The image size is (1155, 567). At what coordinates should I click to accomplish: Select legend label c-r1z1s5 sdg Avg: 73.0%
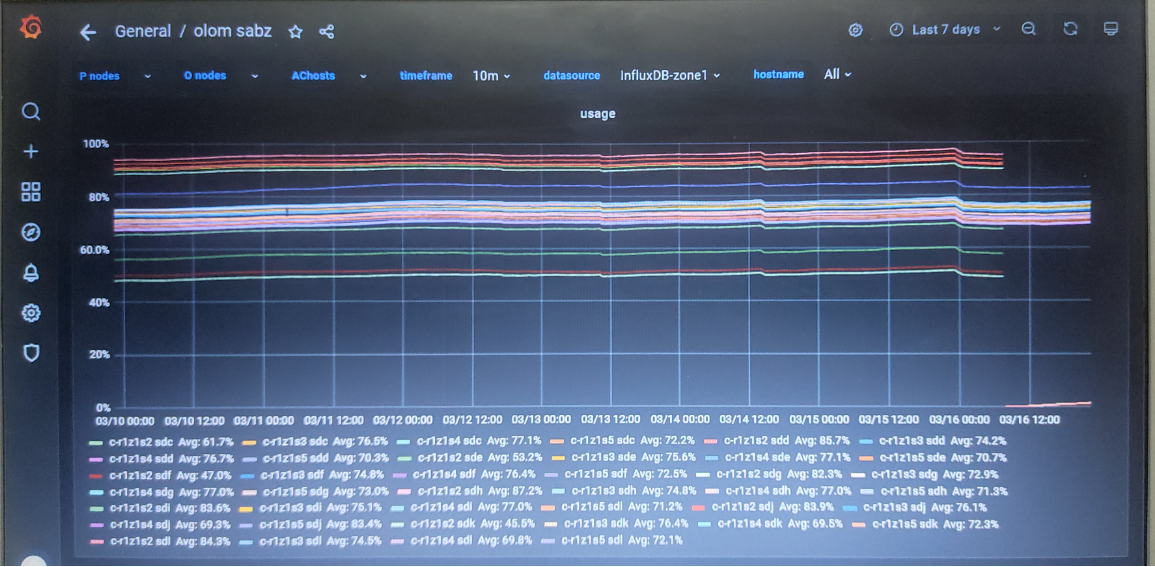pos(325,491)
